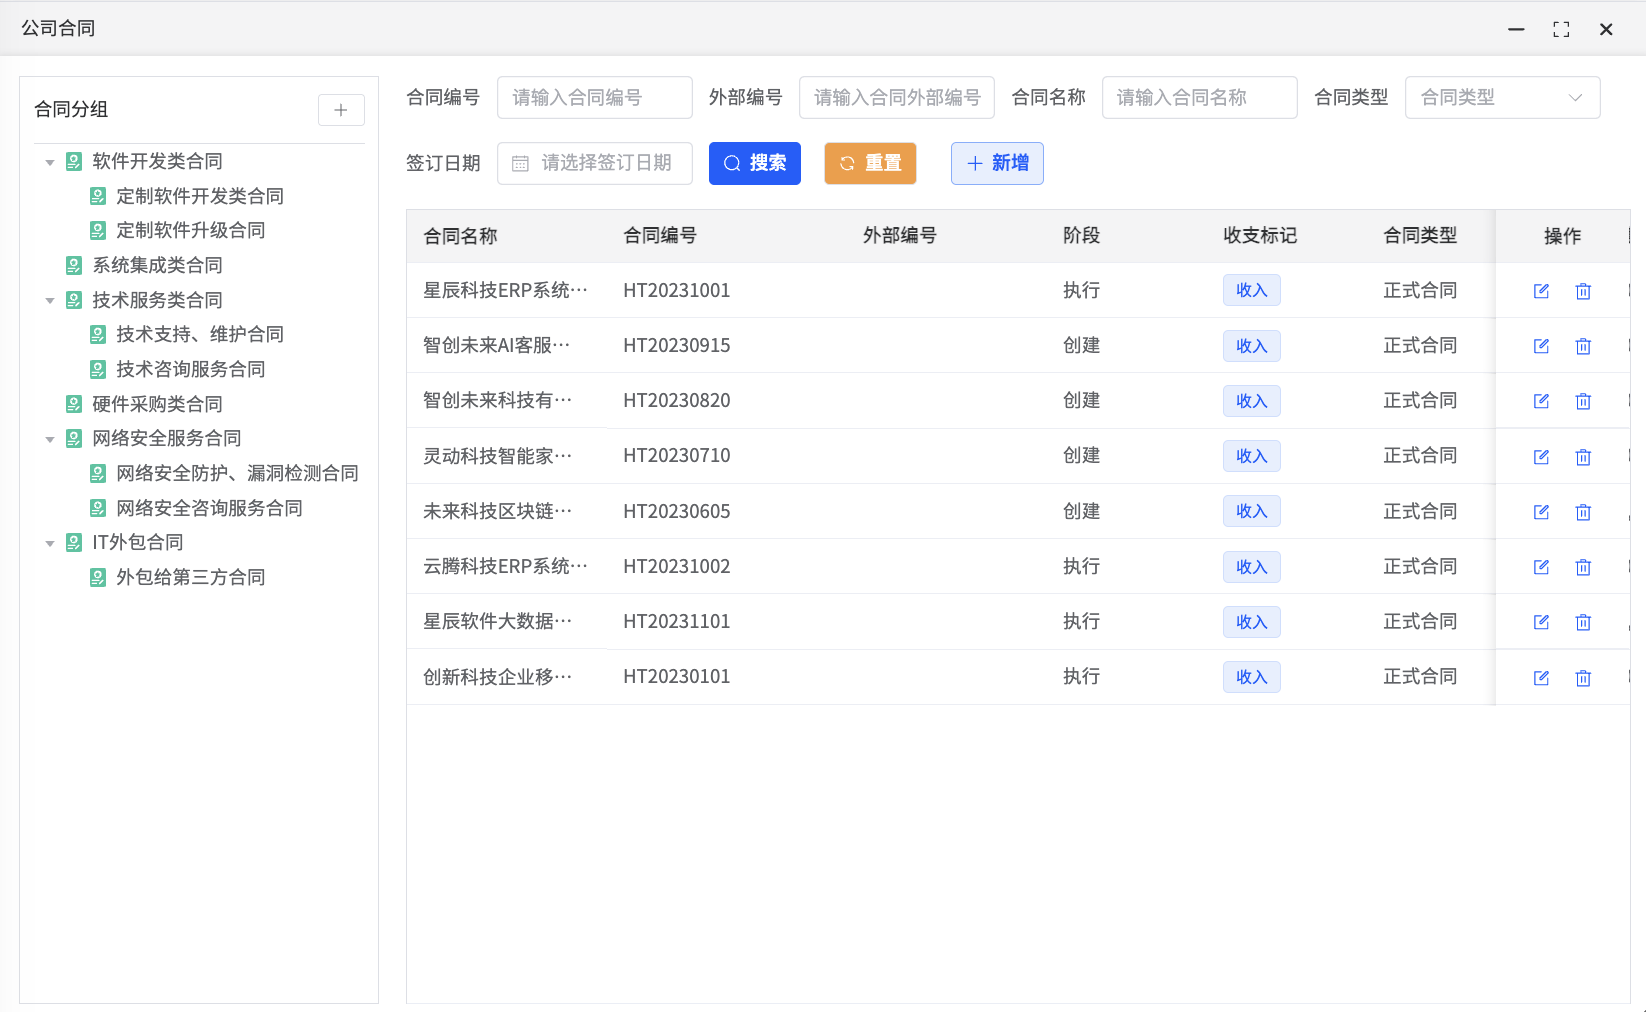Focus the 合同名称 input field
Screen dimensions: 1646x1012
(x=1200, y=97)
